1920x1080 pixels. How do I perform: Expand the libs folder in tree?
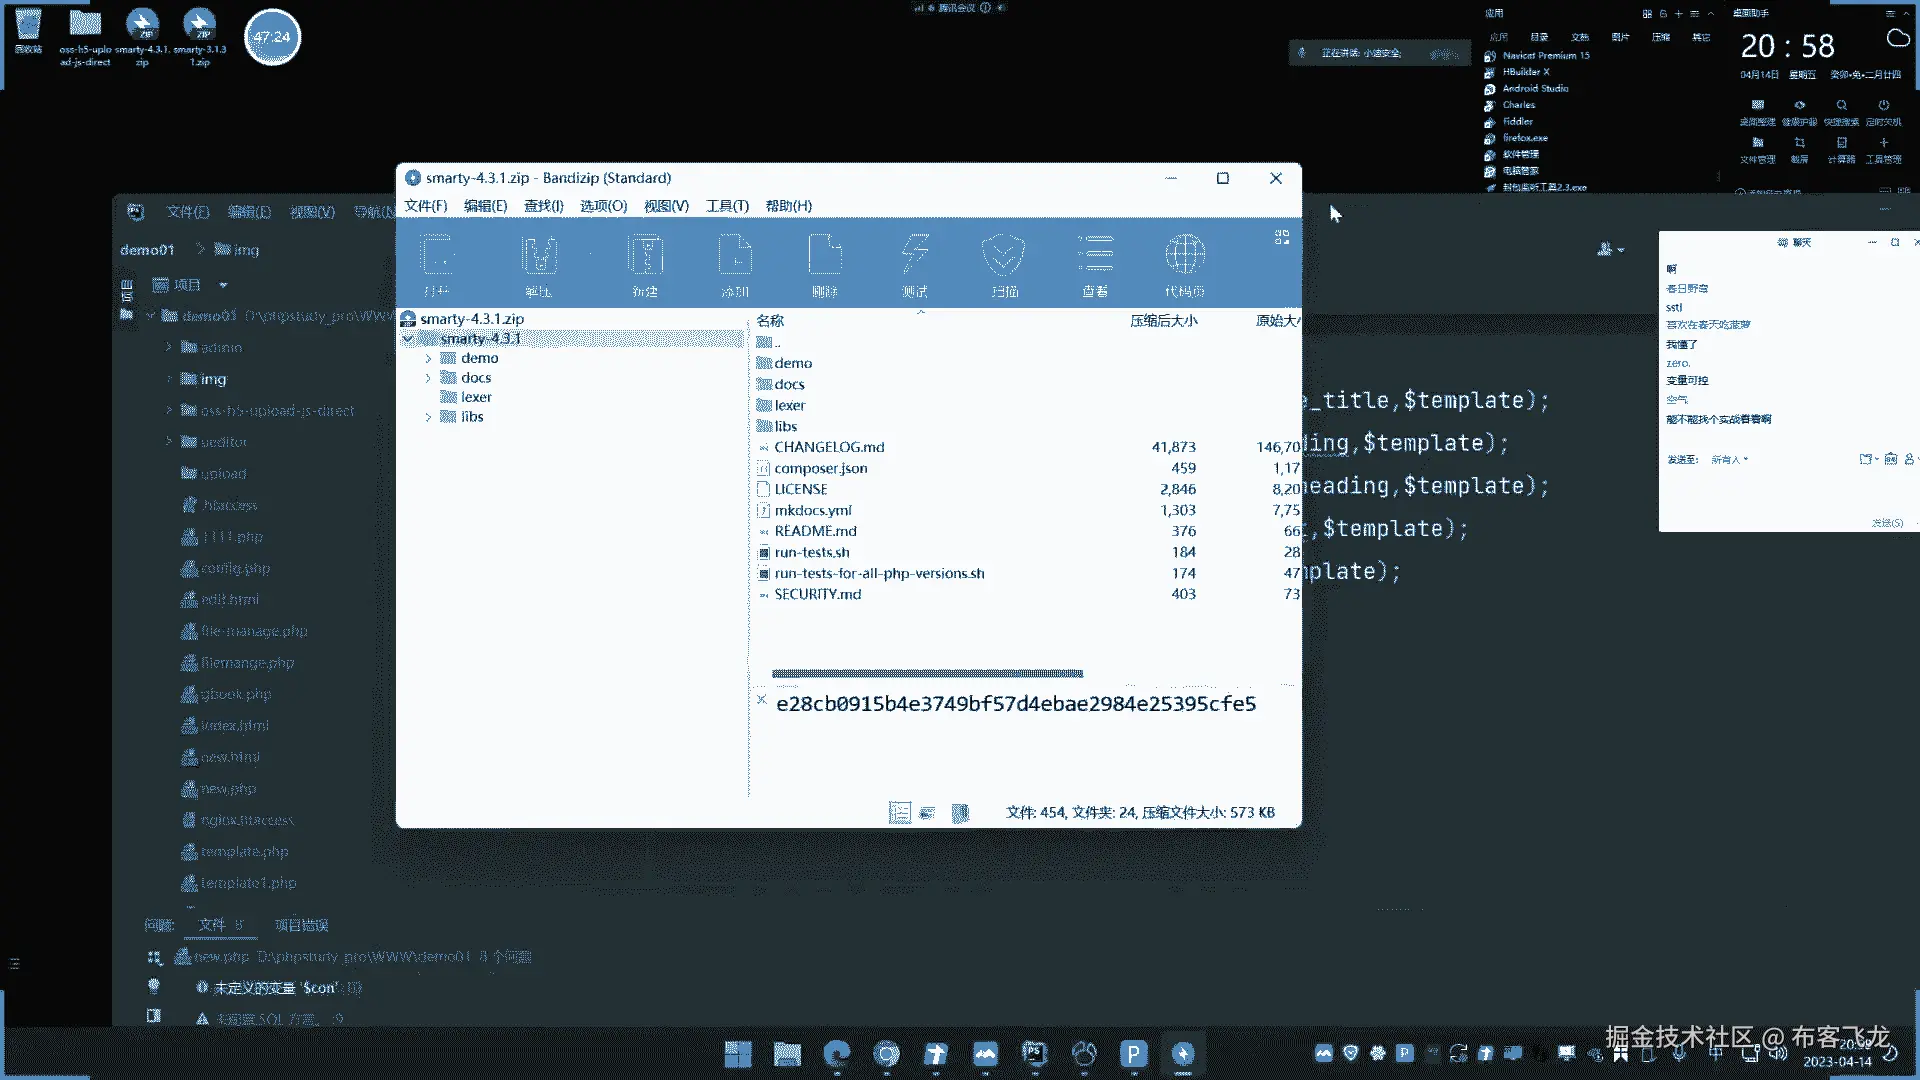[x=428, y=417]
